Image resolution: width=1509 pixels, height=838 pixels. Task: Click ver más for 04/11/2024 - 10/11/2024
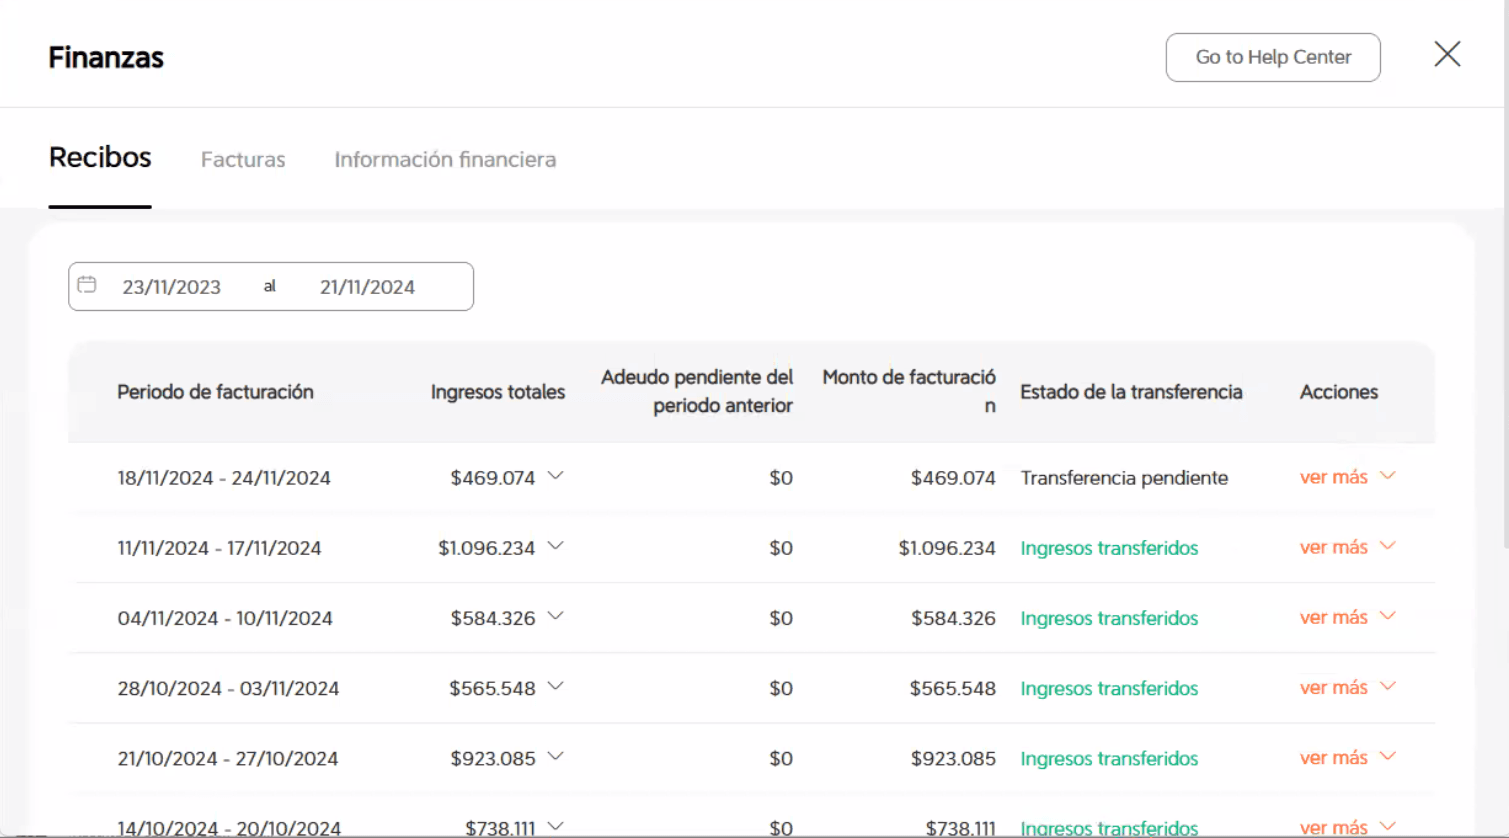[x=1346, y=617]
